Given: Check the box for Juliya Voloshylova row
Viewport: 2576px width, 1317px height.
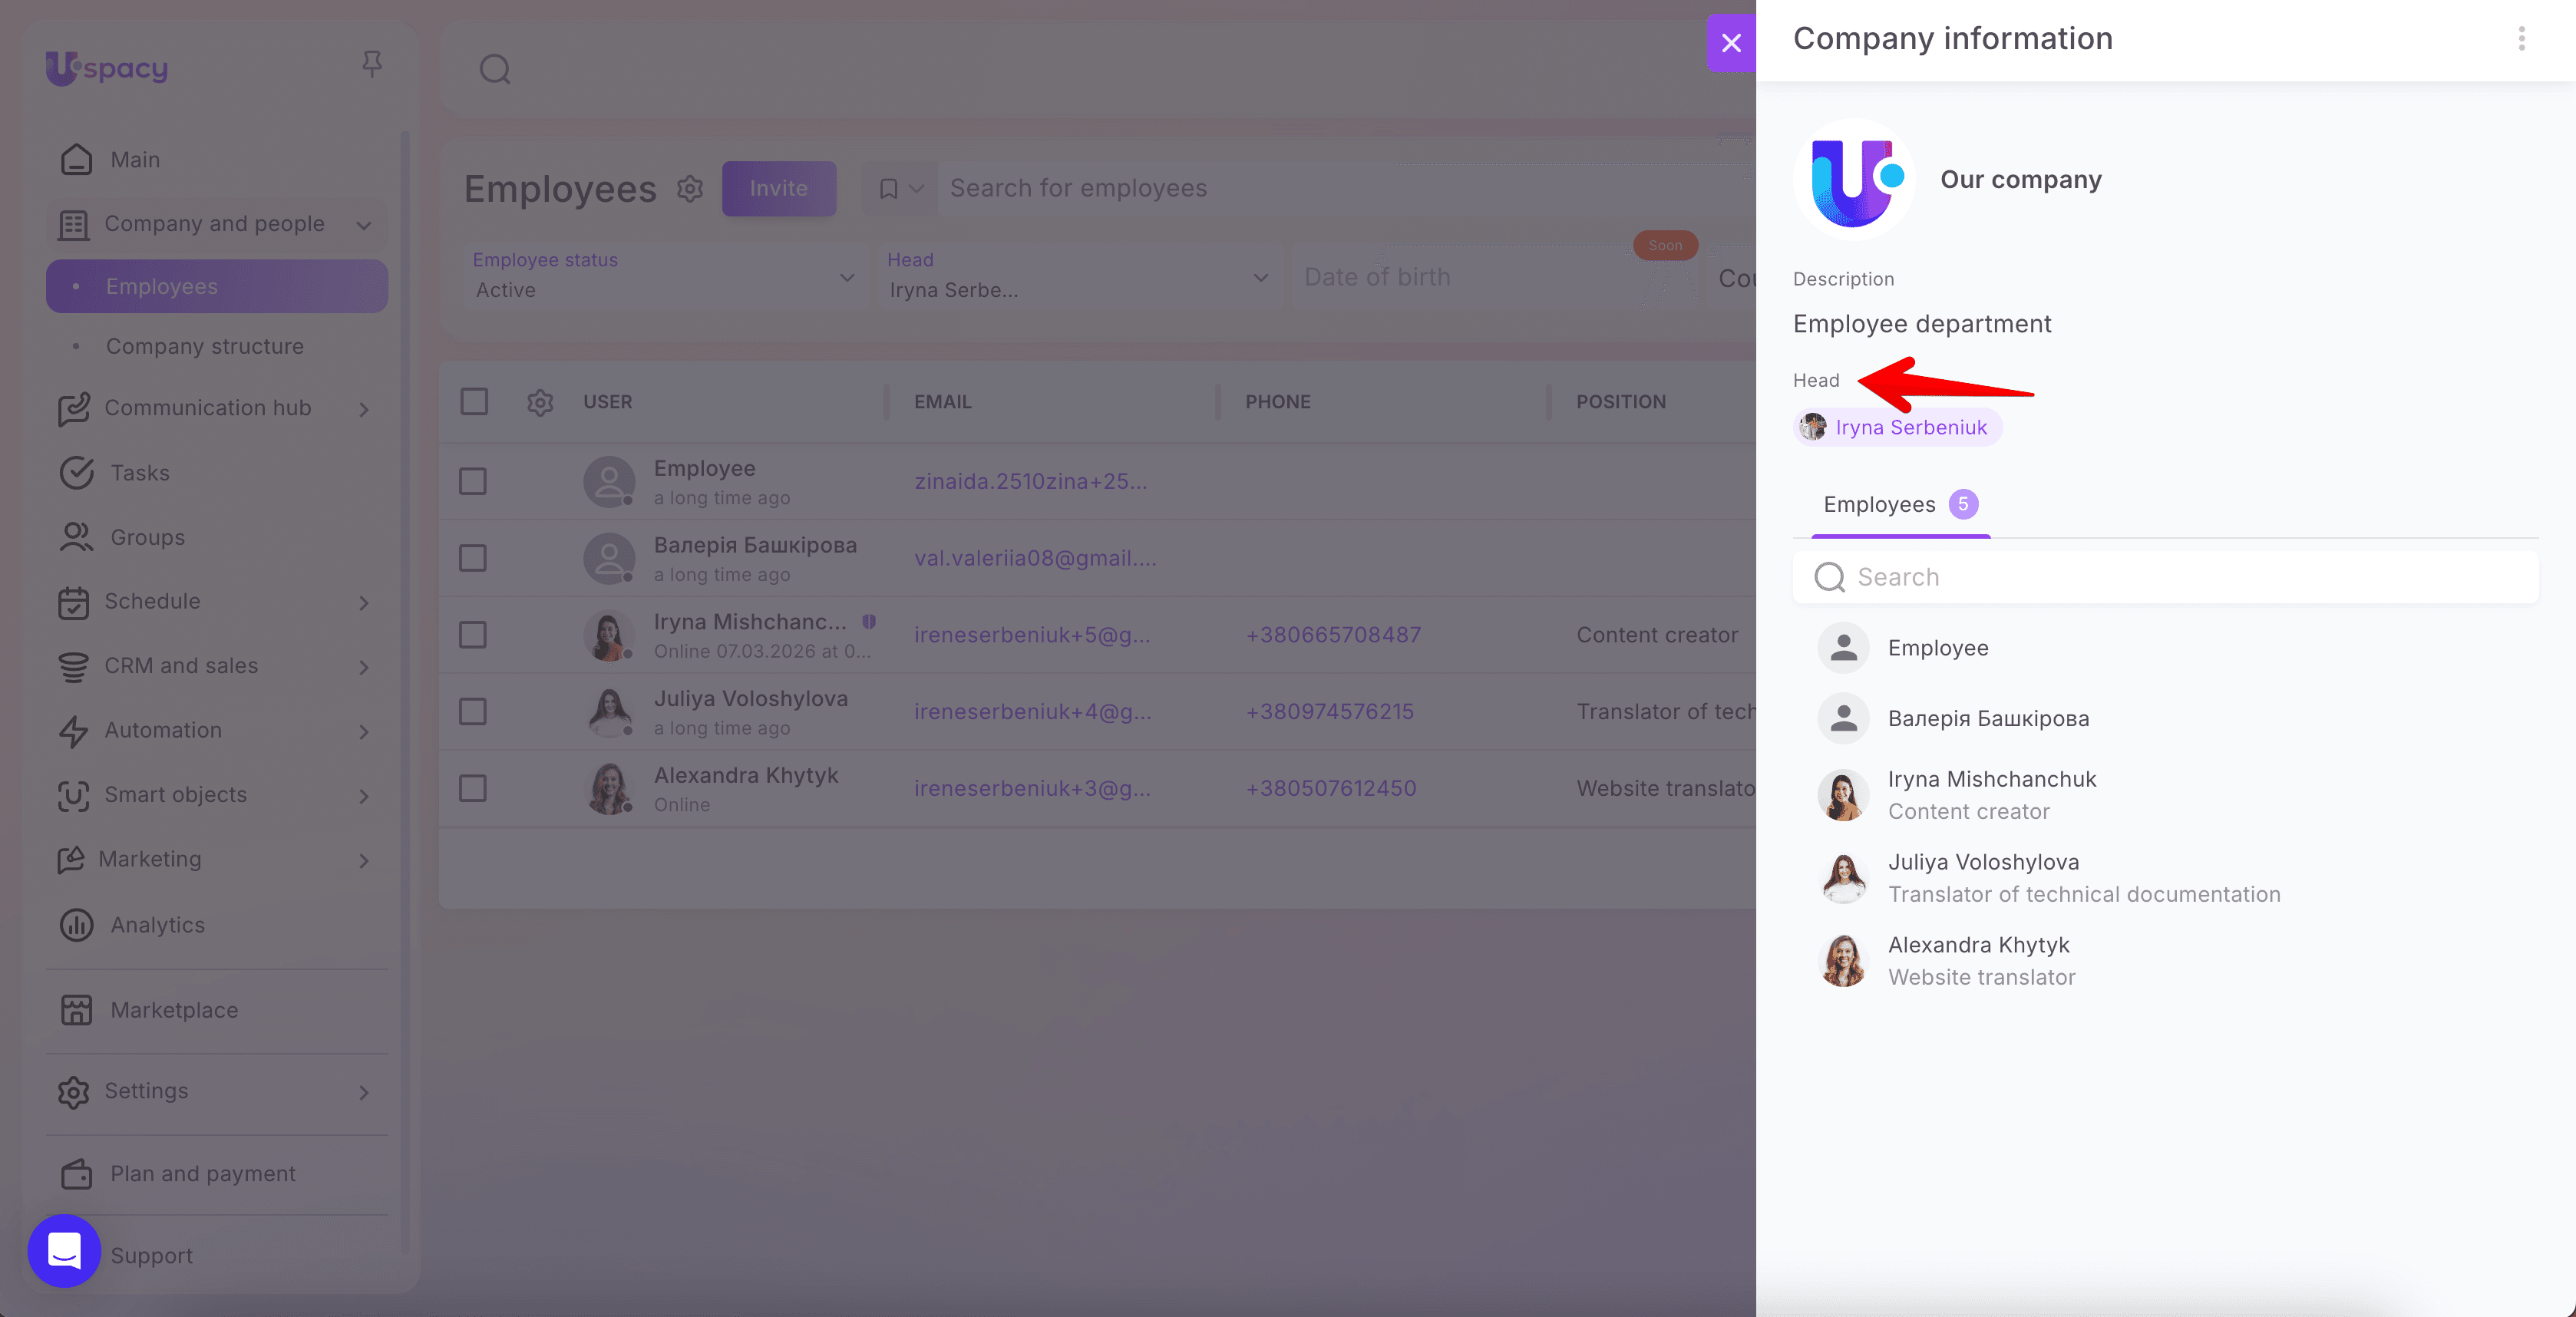Looking at the screenshot, I should point(473,712).
